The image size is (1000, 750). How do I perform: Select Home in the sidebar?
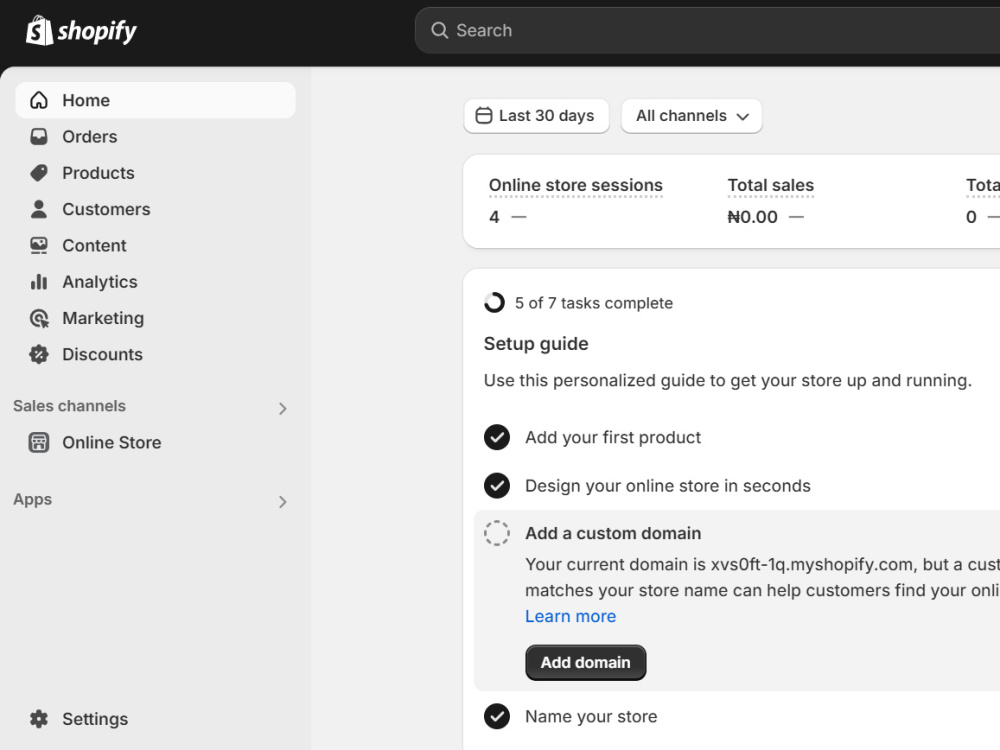pyautogui.click(x=155, y=100)
